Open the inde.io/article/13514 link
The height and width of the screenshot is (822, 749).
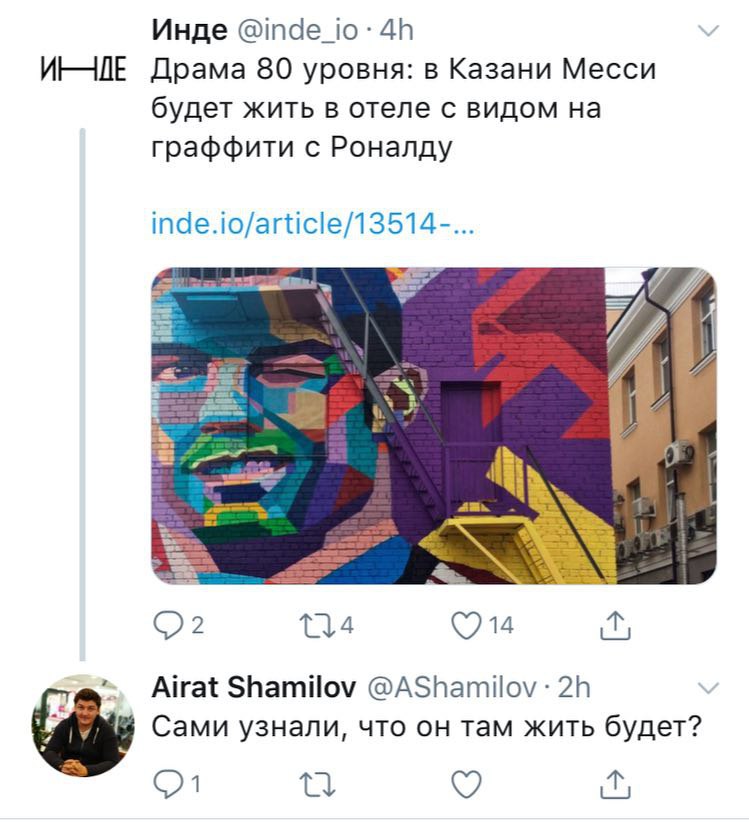coord(312,224)
